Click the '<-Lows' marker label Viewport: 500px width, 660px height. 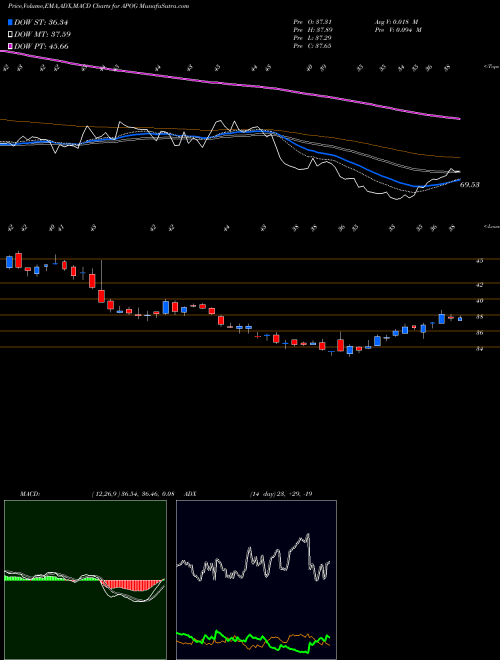click(491, 226)
